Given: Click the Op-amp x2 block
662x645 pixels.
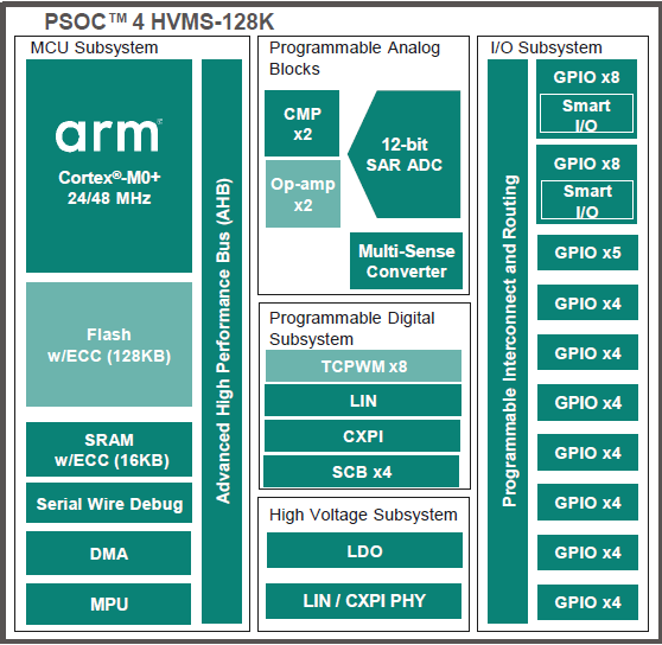Looking at the screenshot, I should click(303, 194).
